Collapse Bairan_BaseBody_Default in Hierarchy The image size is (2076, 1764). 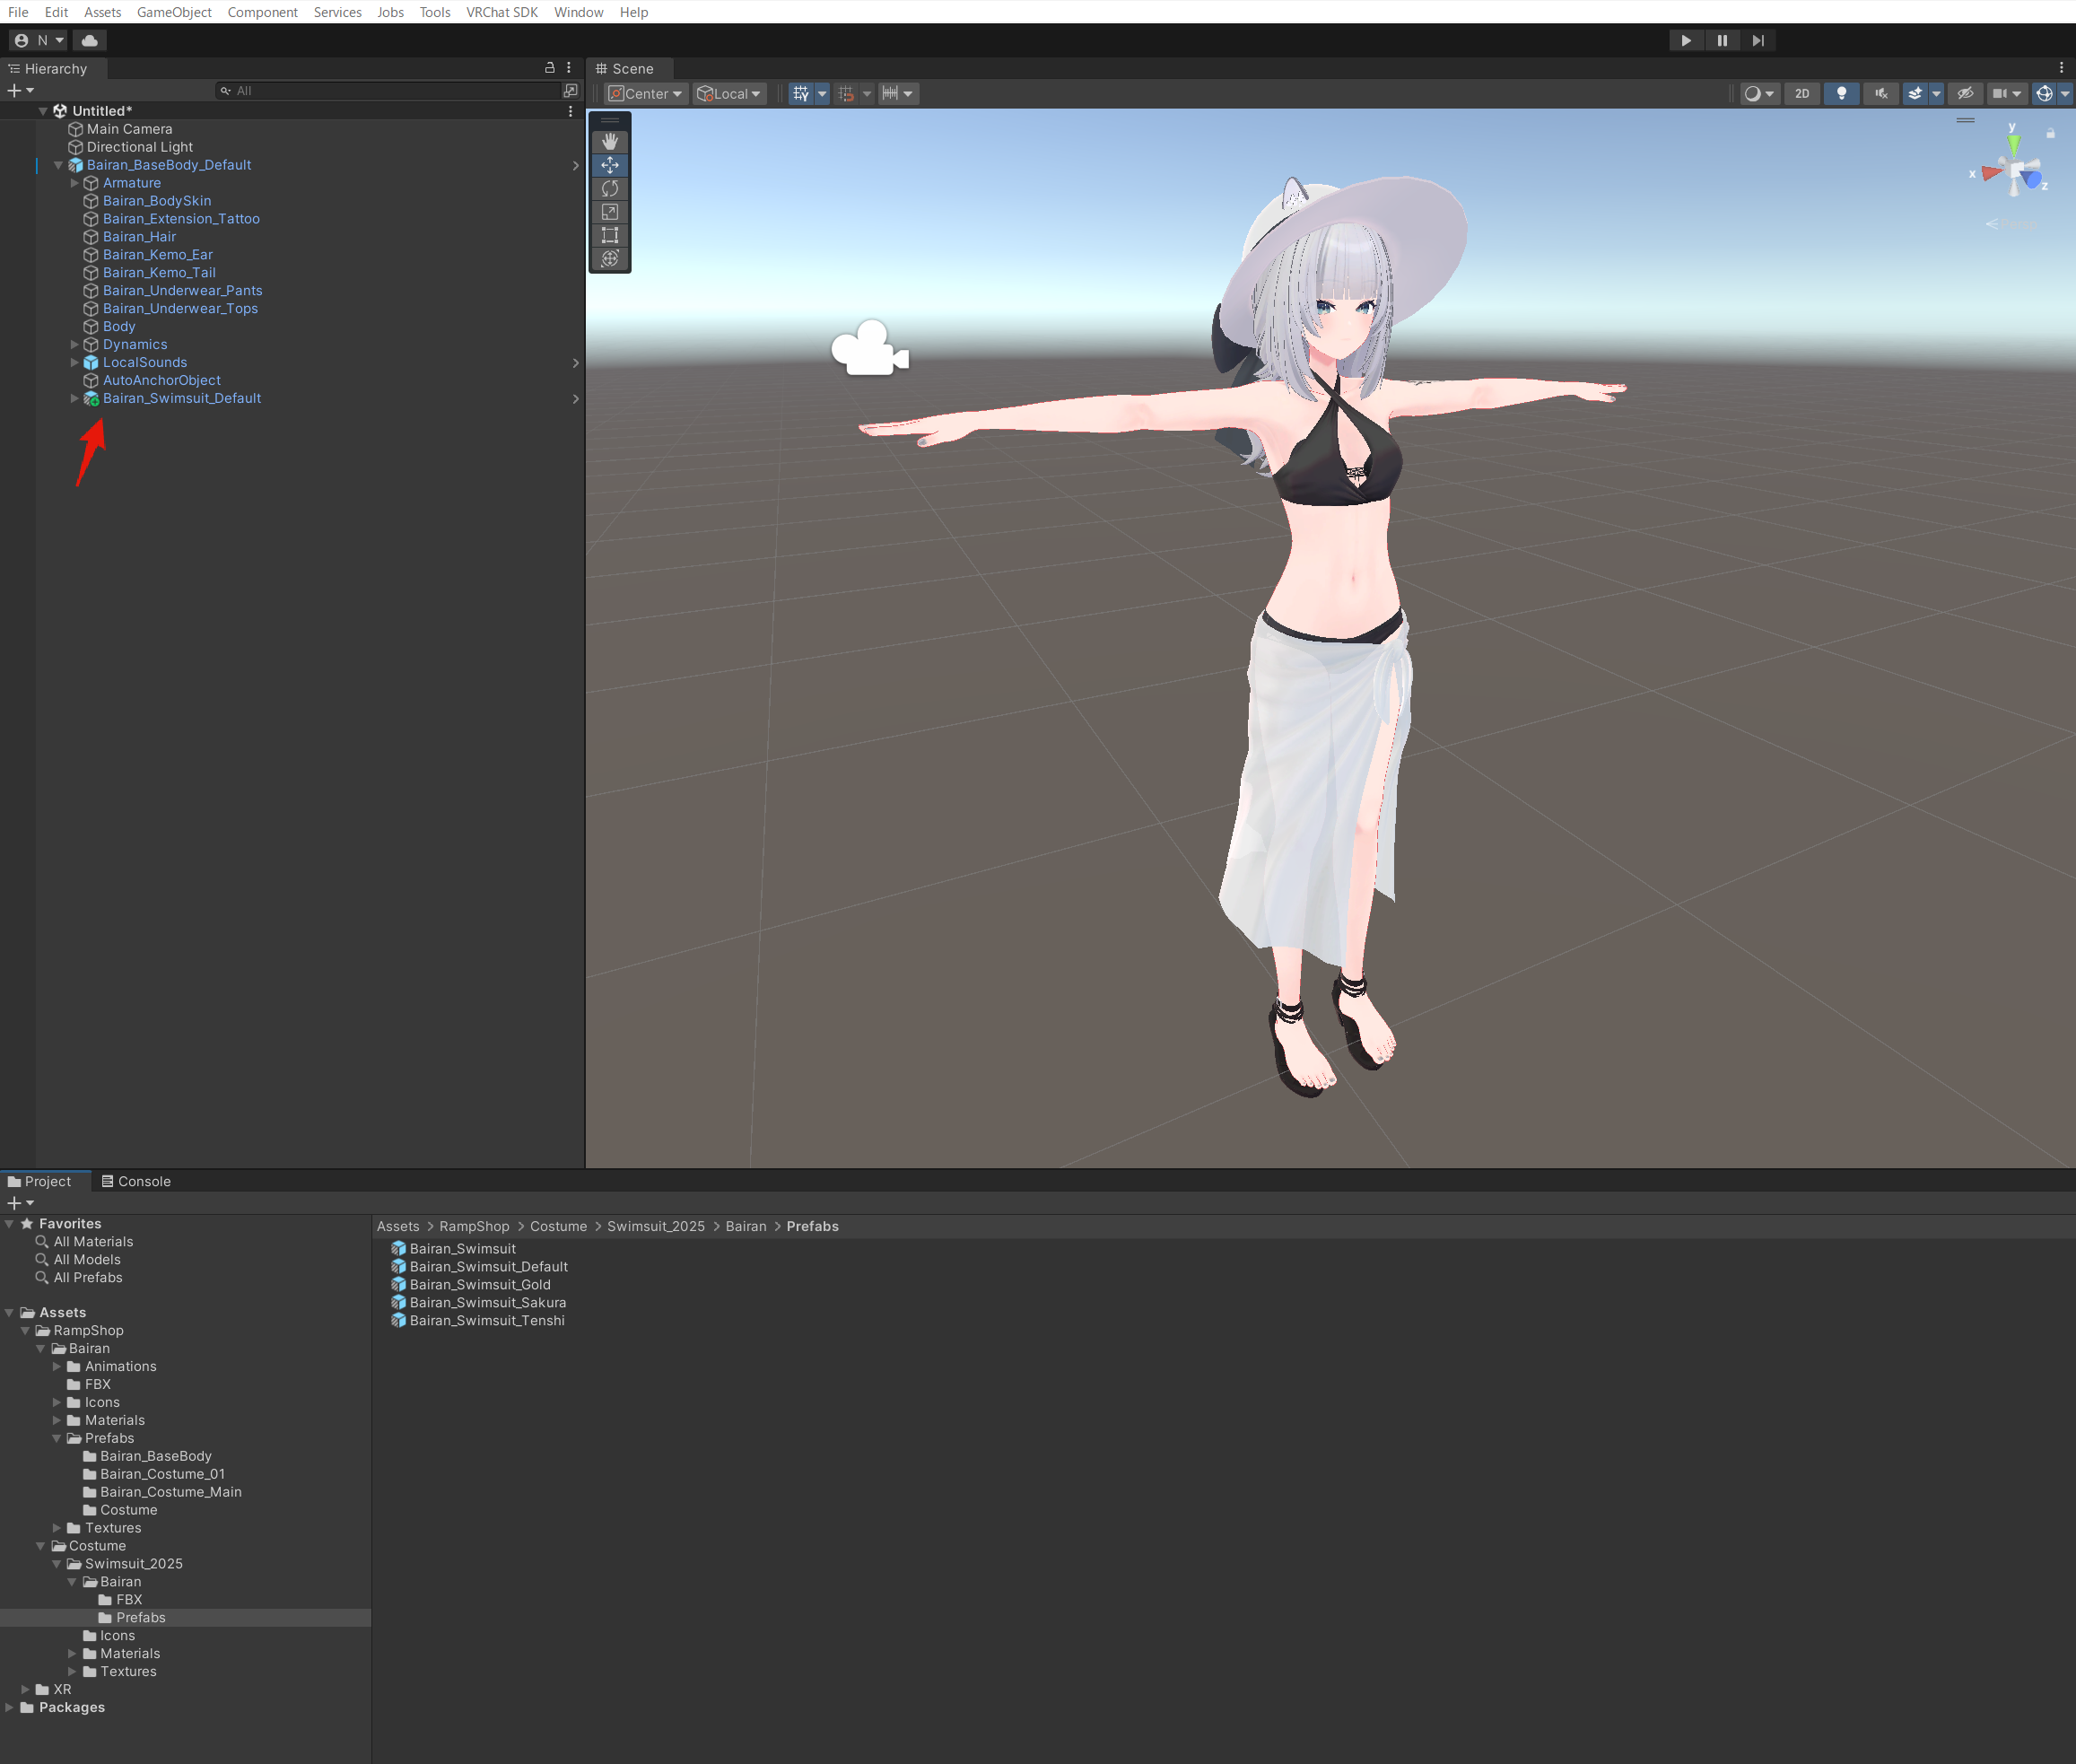click(58, 165)
